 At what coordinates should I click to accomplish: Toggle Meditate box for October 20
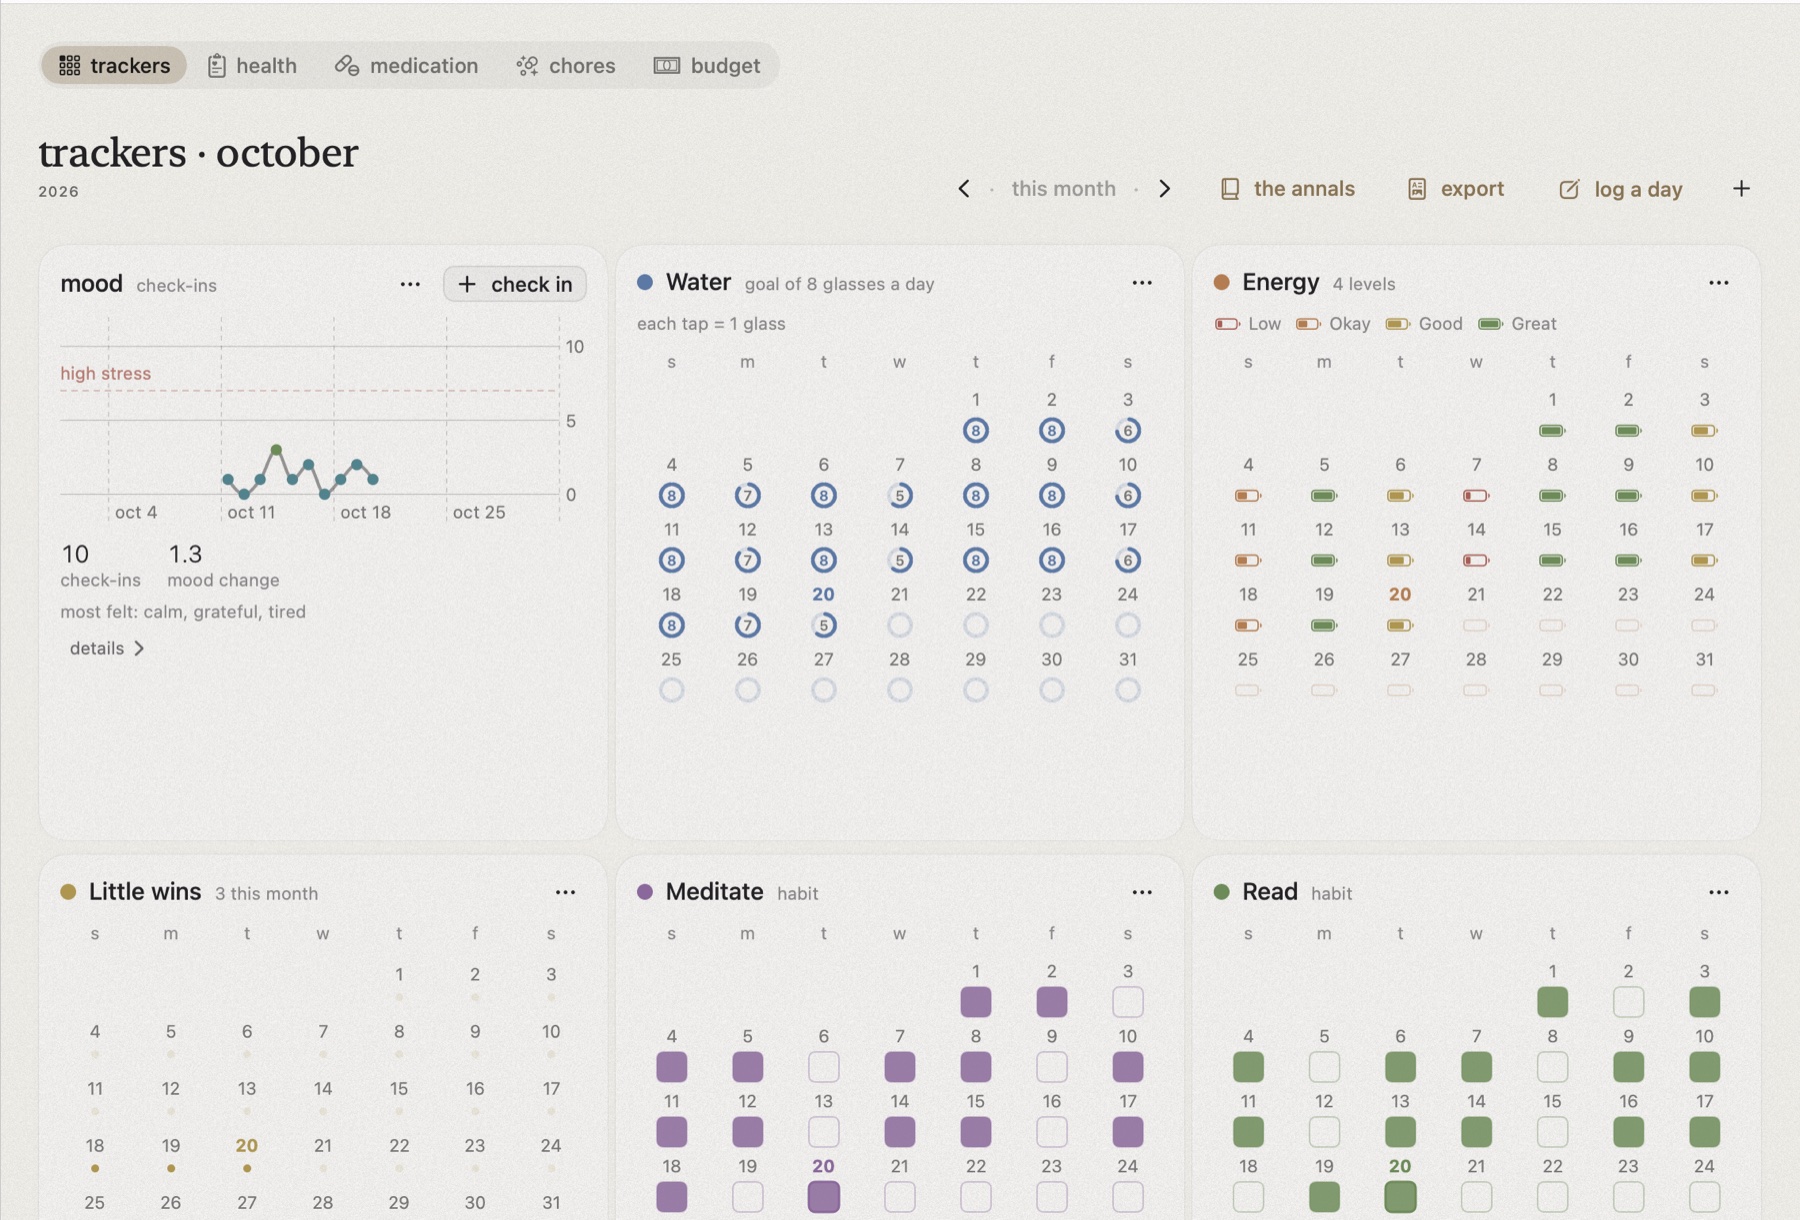823,1196
